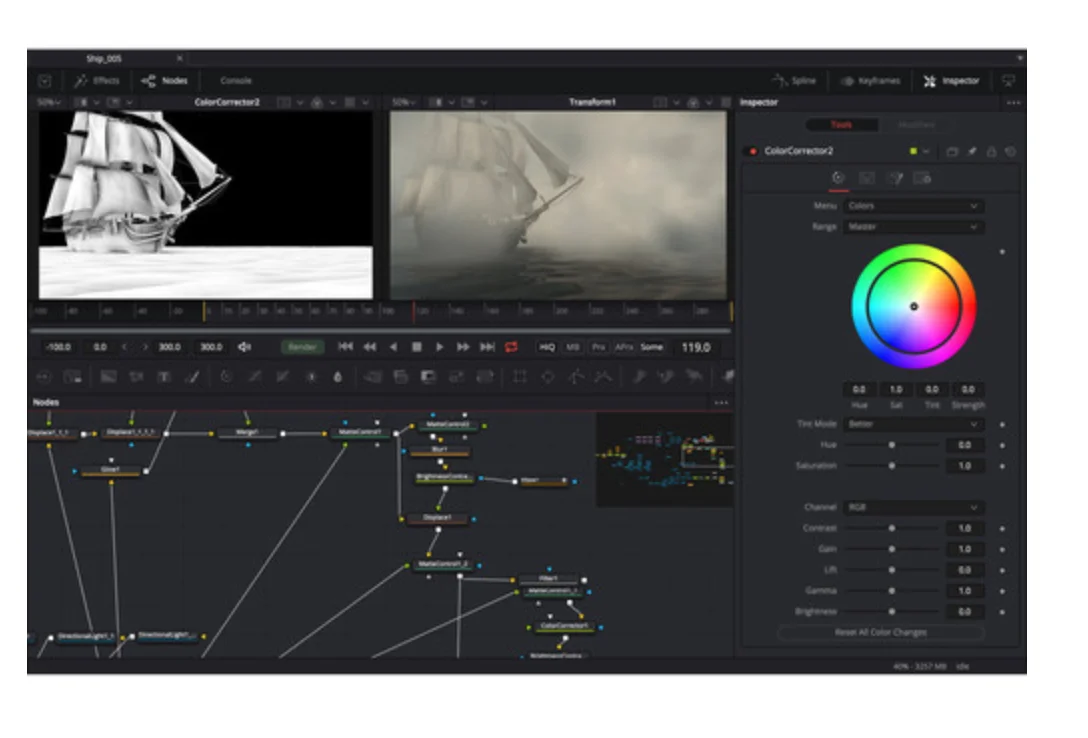Select the Paint brush tool in the toolbar

[192, 377]
